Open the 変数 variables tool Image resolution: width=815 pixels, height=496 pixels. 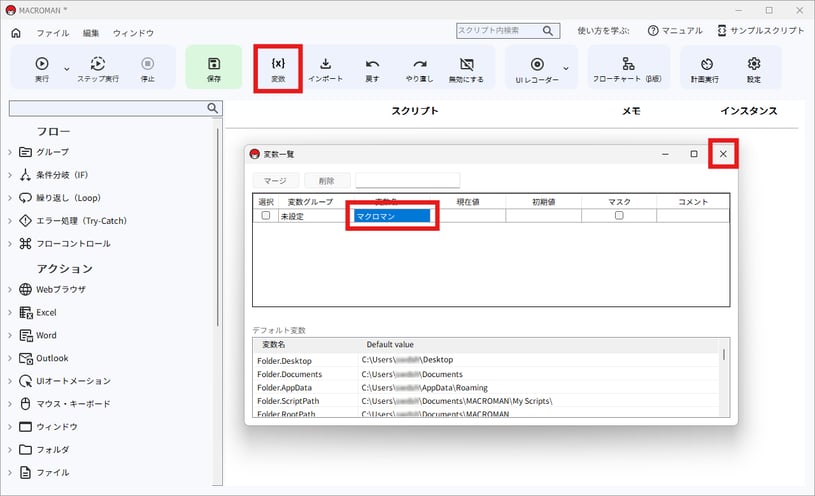pyautogui.click(x=278, y=69)
